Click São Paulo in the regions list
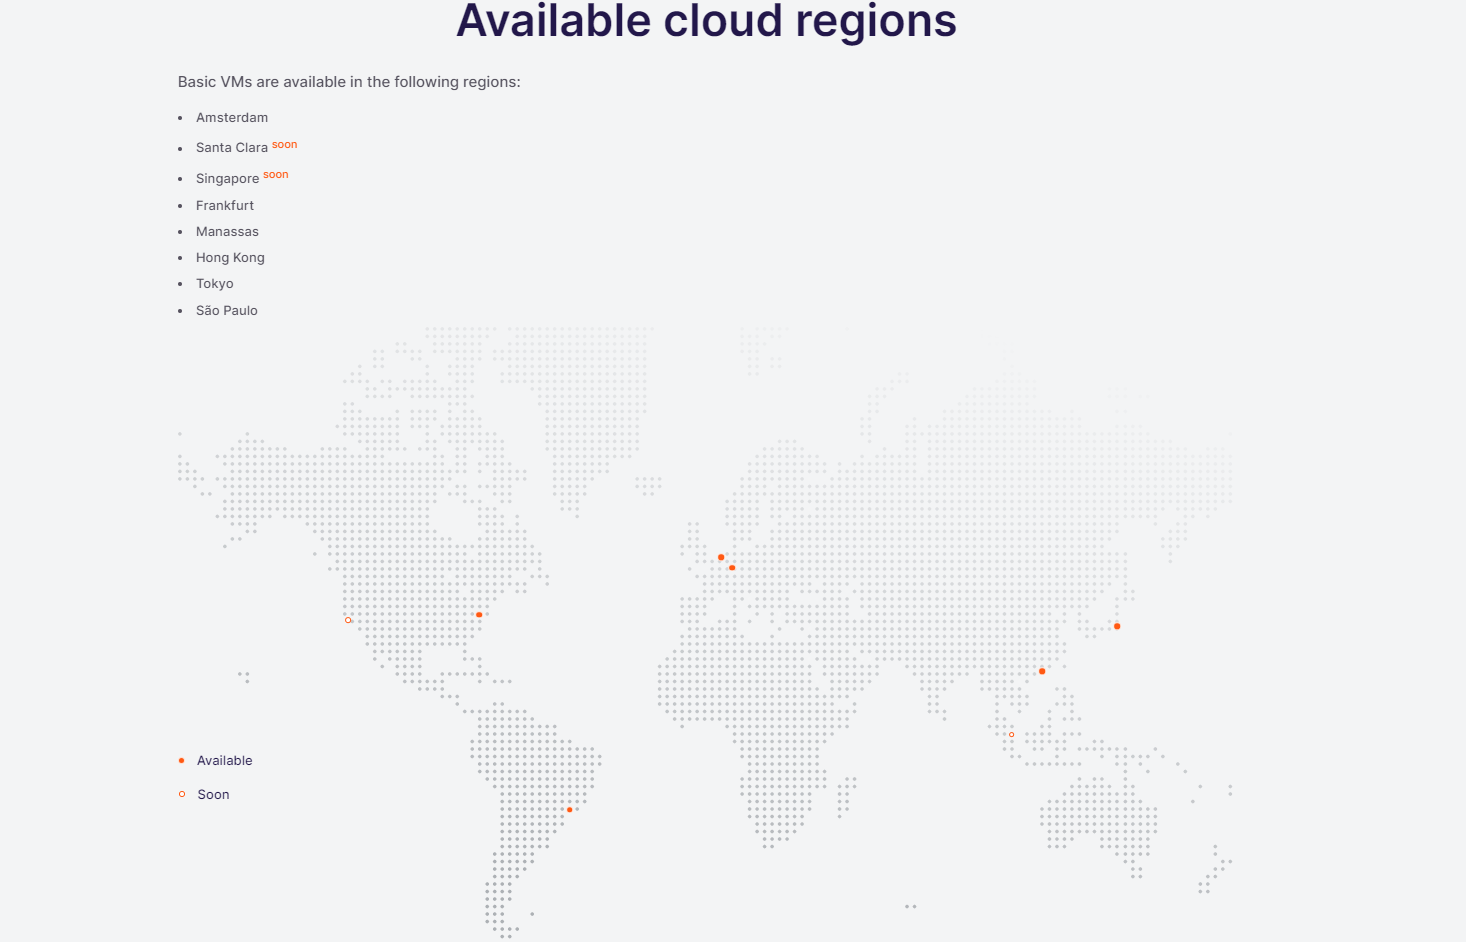 pos(227,310)
